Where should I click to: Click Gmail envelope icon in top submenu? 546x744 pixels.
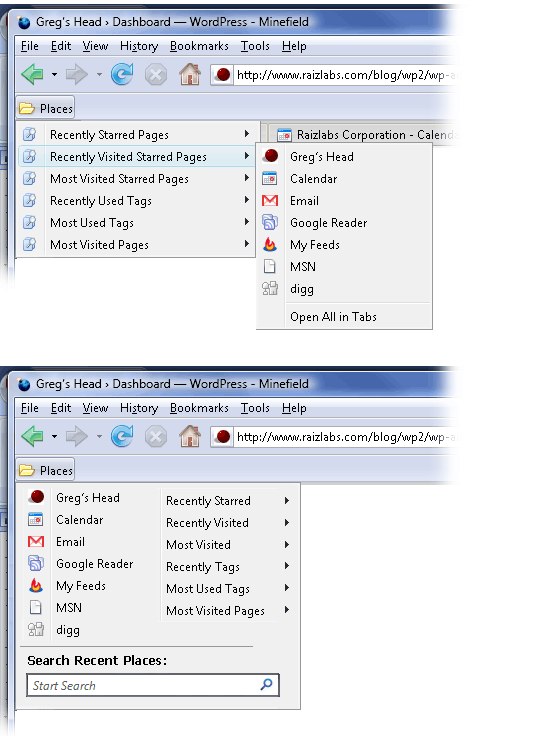[270, 201]
